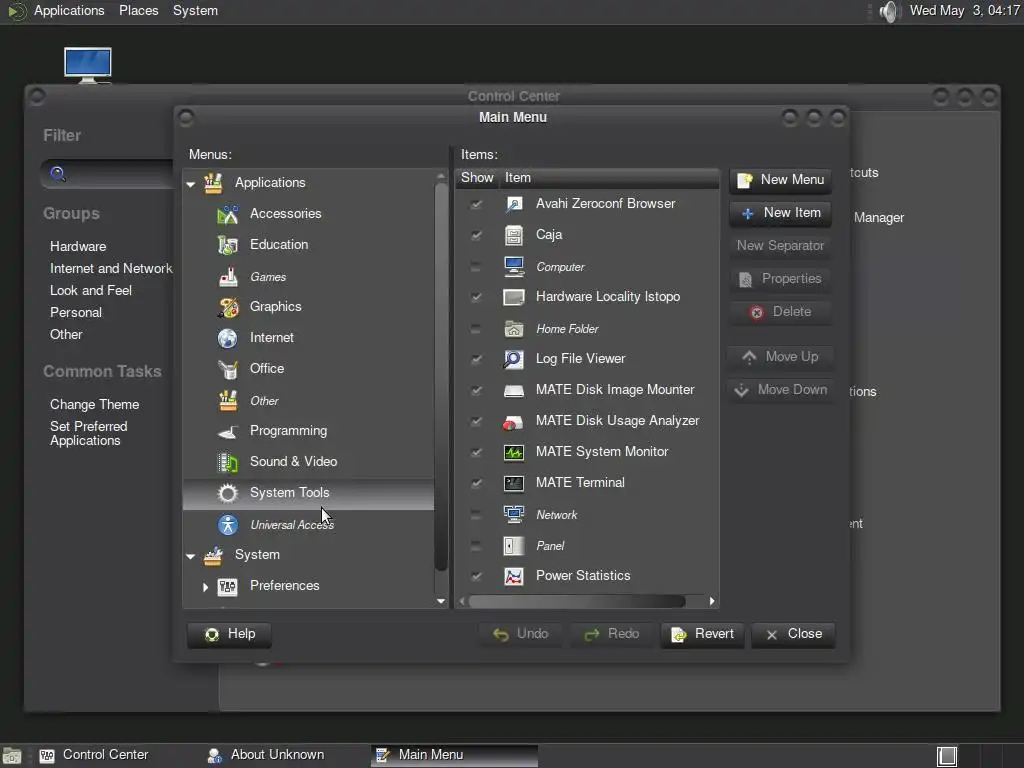This screenshot has height=768, width=1024.
Task: Click the Close button in Main Menu
Action: click(793, 634)
